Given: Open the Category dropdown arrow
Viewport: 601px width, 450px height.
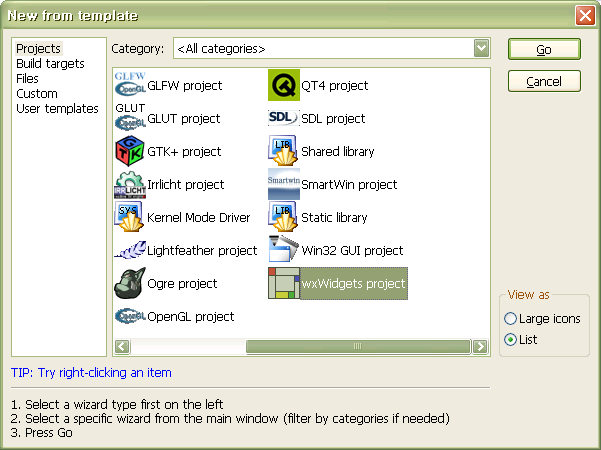Looking at the screenshot, I should tap(481, 48).
